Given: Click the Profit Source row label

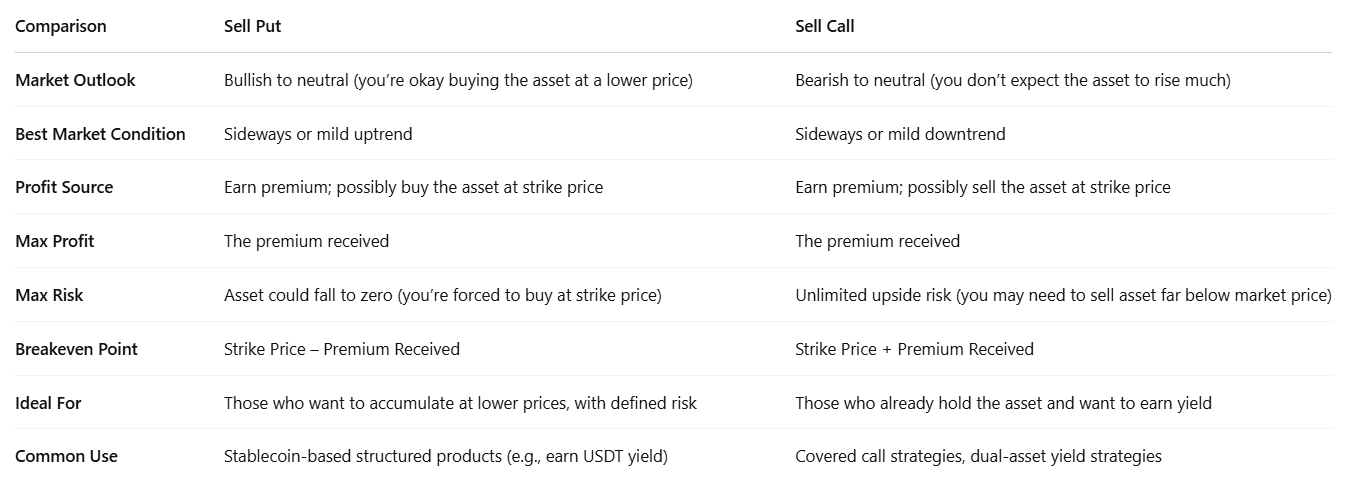Looking at the screenshot, I should tap(64, 187).
